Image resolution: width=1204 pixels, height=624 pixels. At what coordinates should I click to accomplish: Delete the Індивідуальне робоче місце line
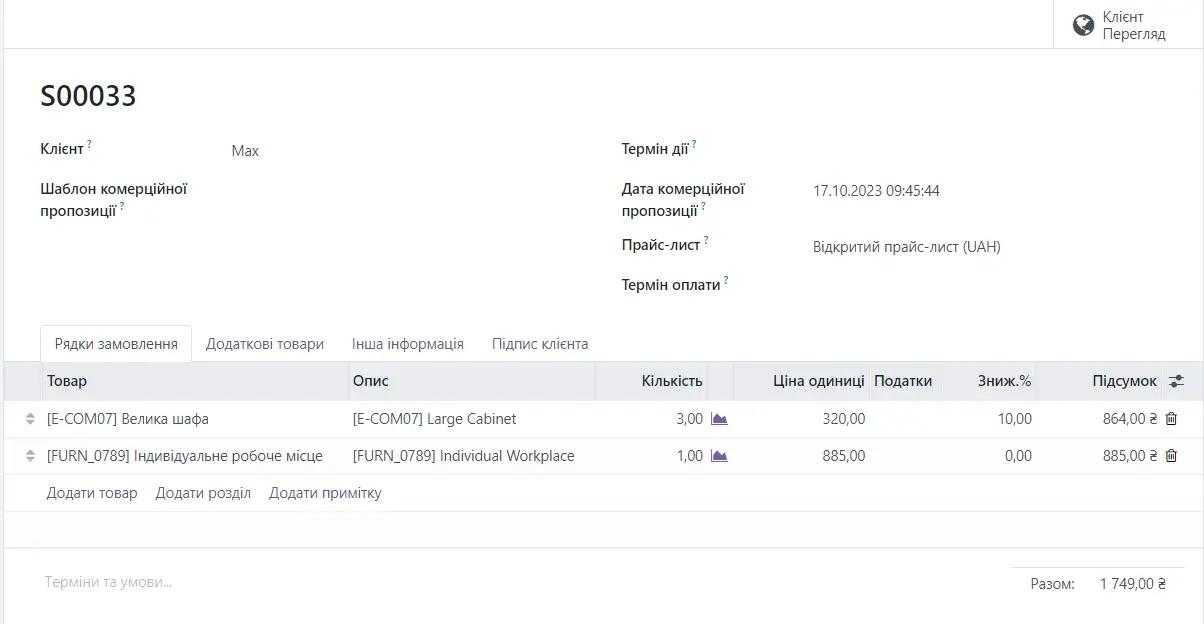tap(1171, 456)
